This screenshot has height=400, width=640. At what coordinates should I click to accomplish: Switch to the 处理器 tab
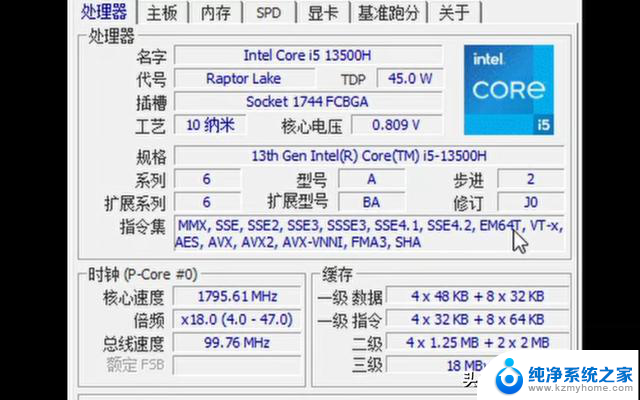pyautogui.click(x=104, y=12)
